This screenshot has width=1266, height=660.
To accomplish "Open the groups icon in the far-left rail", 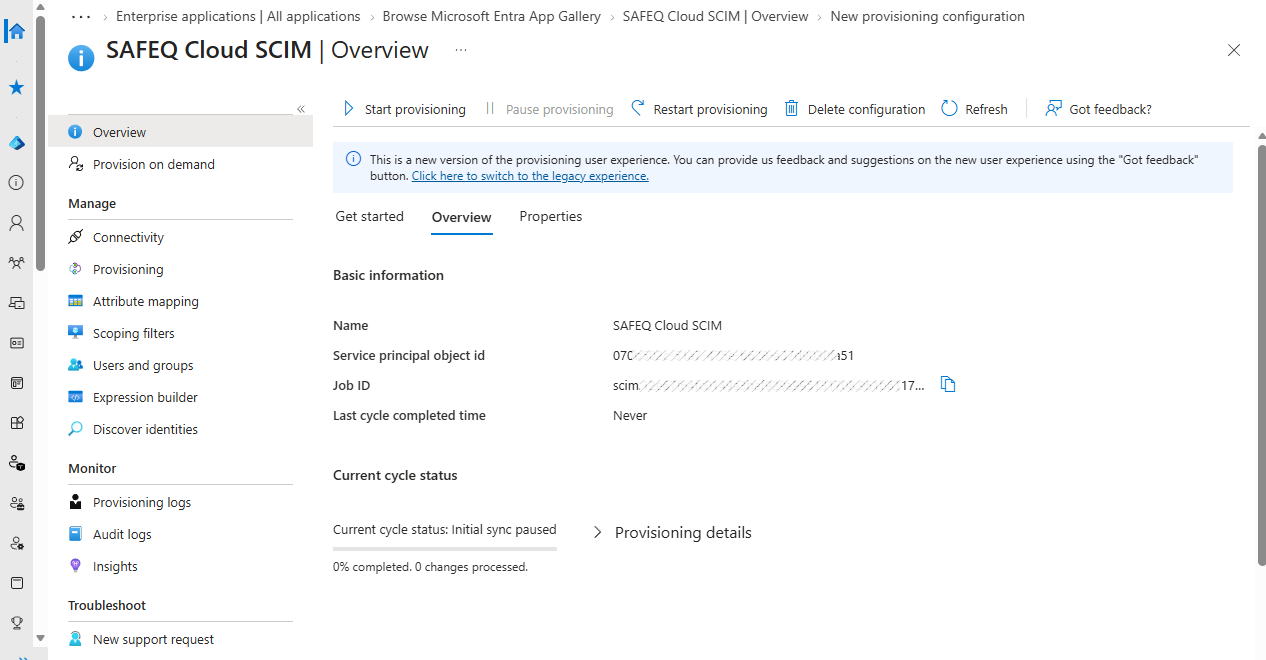I will [x=16, y=263].
